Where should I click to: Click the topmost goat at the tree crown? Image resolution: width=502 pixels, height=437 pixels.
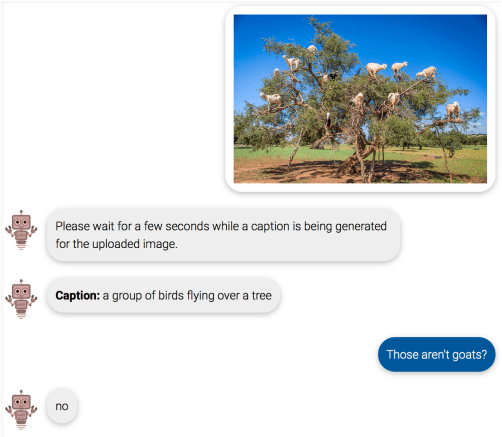click(312, 49)
